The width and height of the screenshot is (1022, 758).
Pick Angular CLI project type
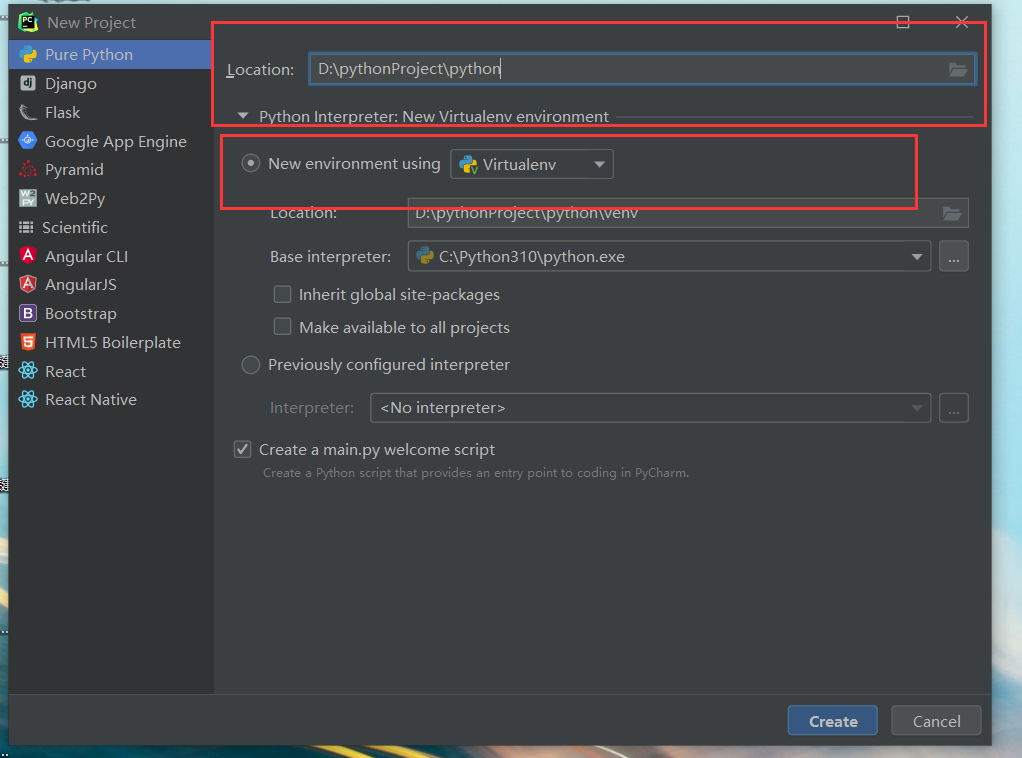pos(111,256)
